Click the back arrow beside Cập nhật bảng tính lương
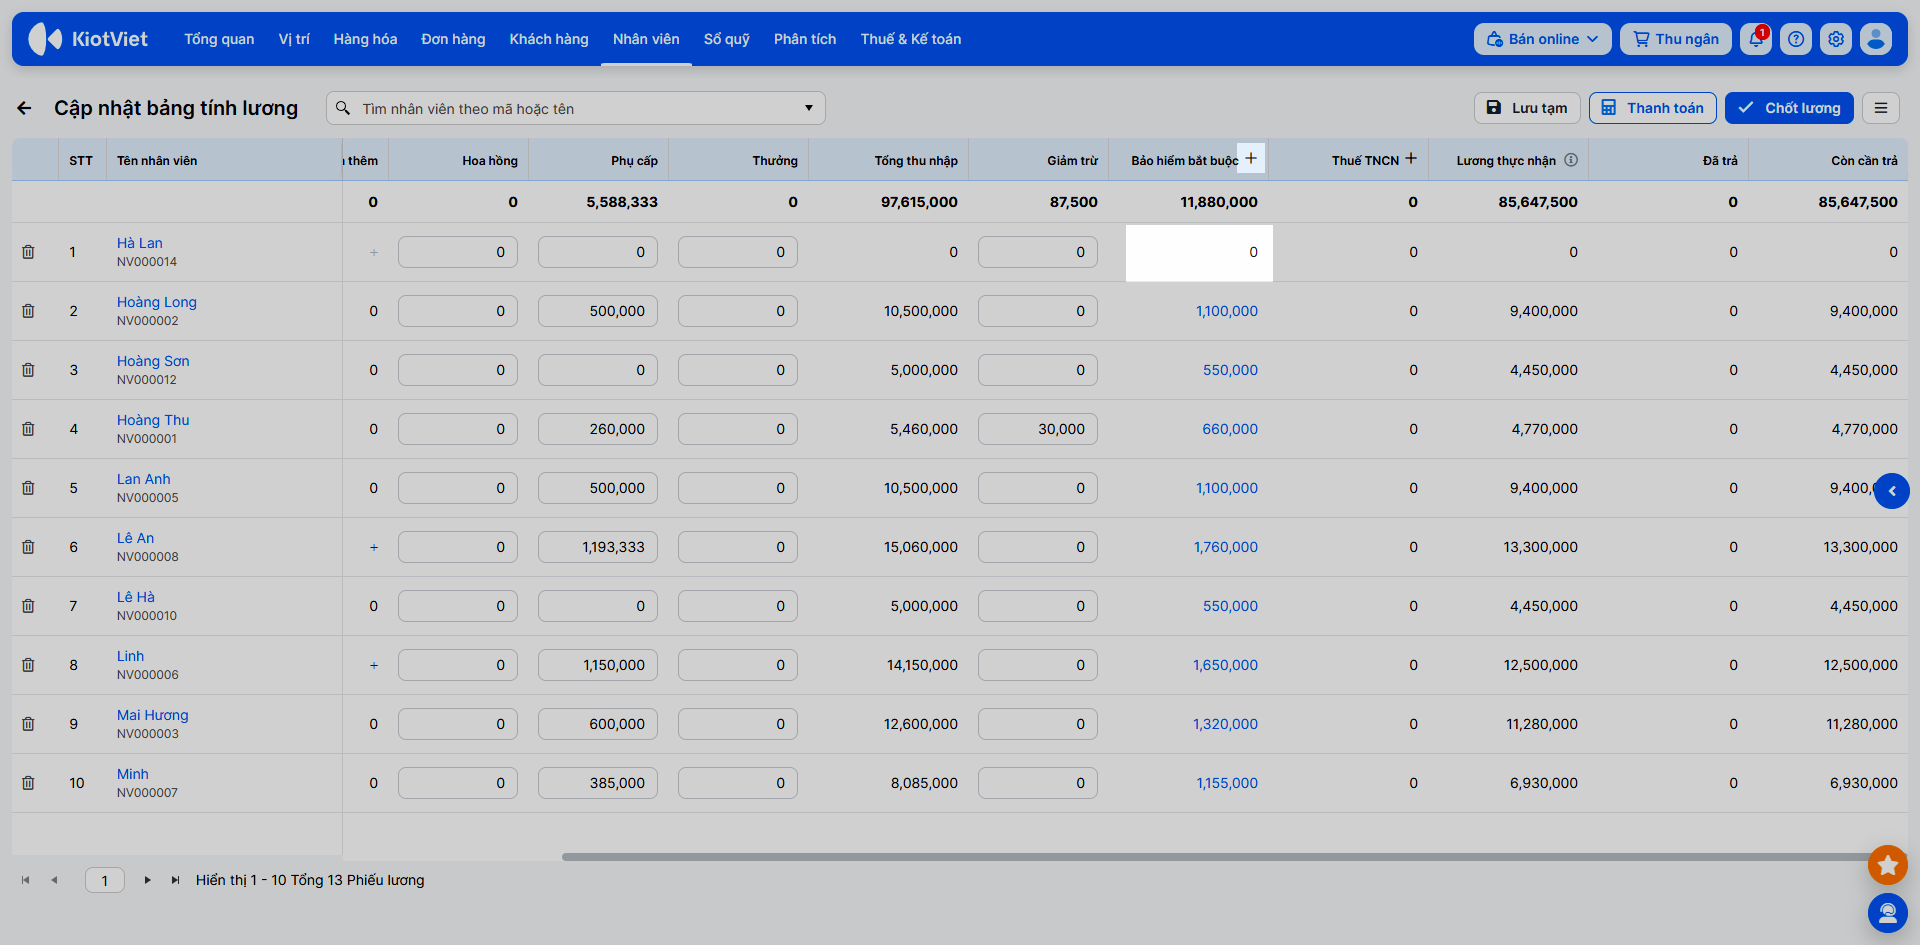Viewport: 1920px width, 945px height. click(25, 108)
